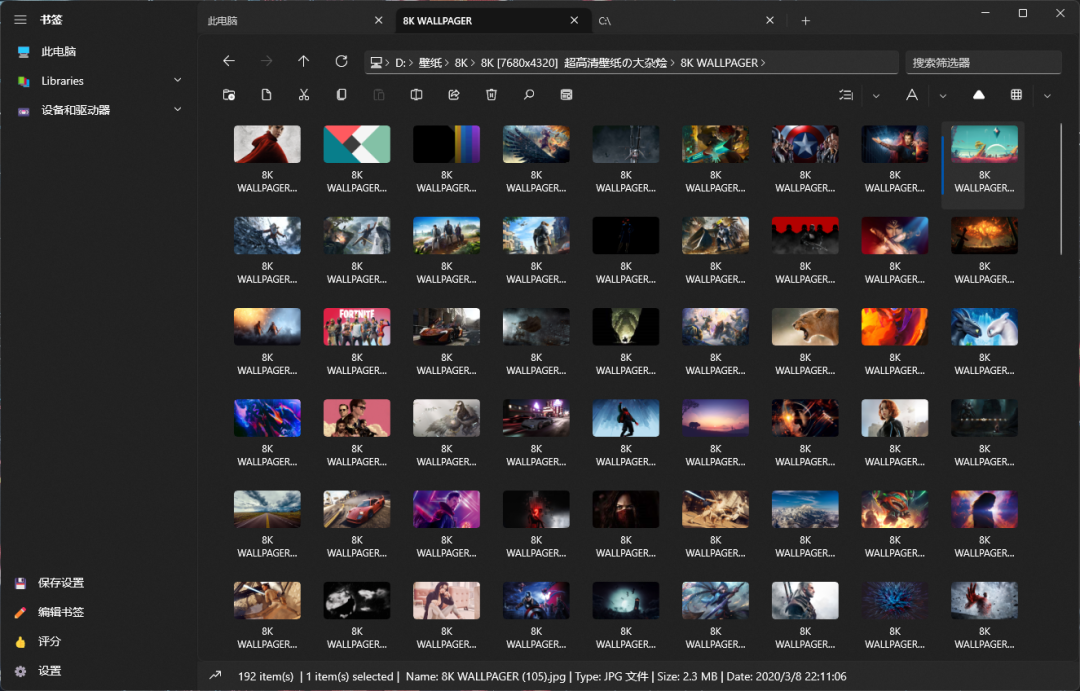
Task: Create a new file using toolbar icon
Action: [267, 95]
